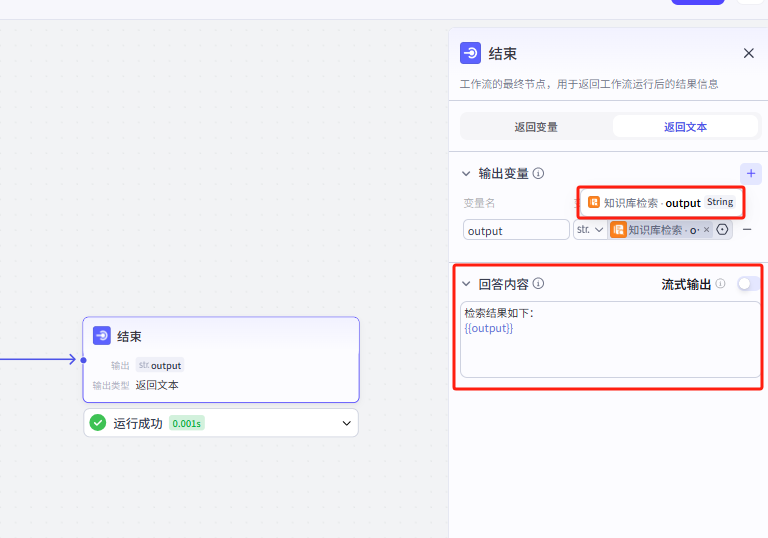Collapse the 回答内容 section

click(465, 284)
